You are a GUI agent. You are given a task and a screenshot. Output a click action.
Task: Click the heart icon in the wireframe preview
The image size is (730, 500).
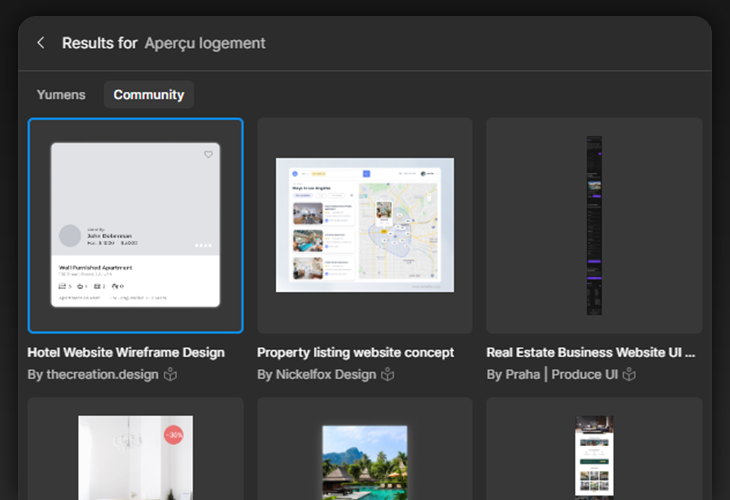click(208, 154)
